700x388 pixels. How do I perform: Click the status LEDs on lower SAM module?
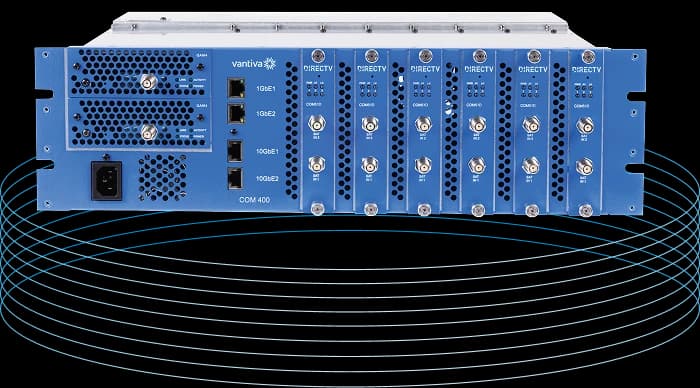(191, 134)
